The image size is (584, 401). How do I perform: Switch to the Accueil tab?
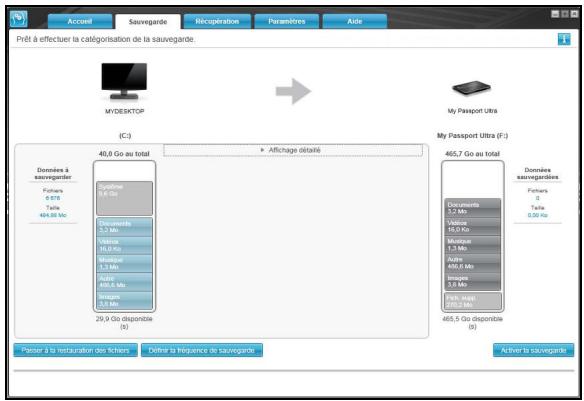tap(80, 22)
